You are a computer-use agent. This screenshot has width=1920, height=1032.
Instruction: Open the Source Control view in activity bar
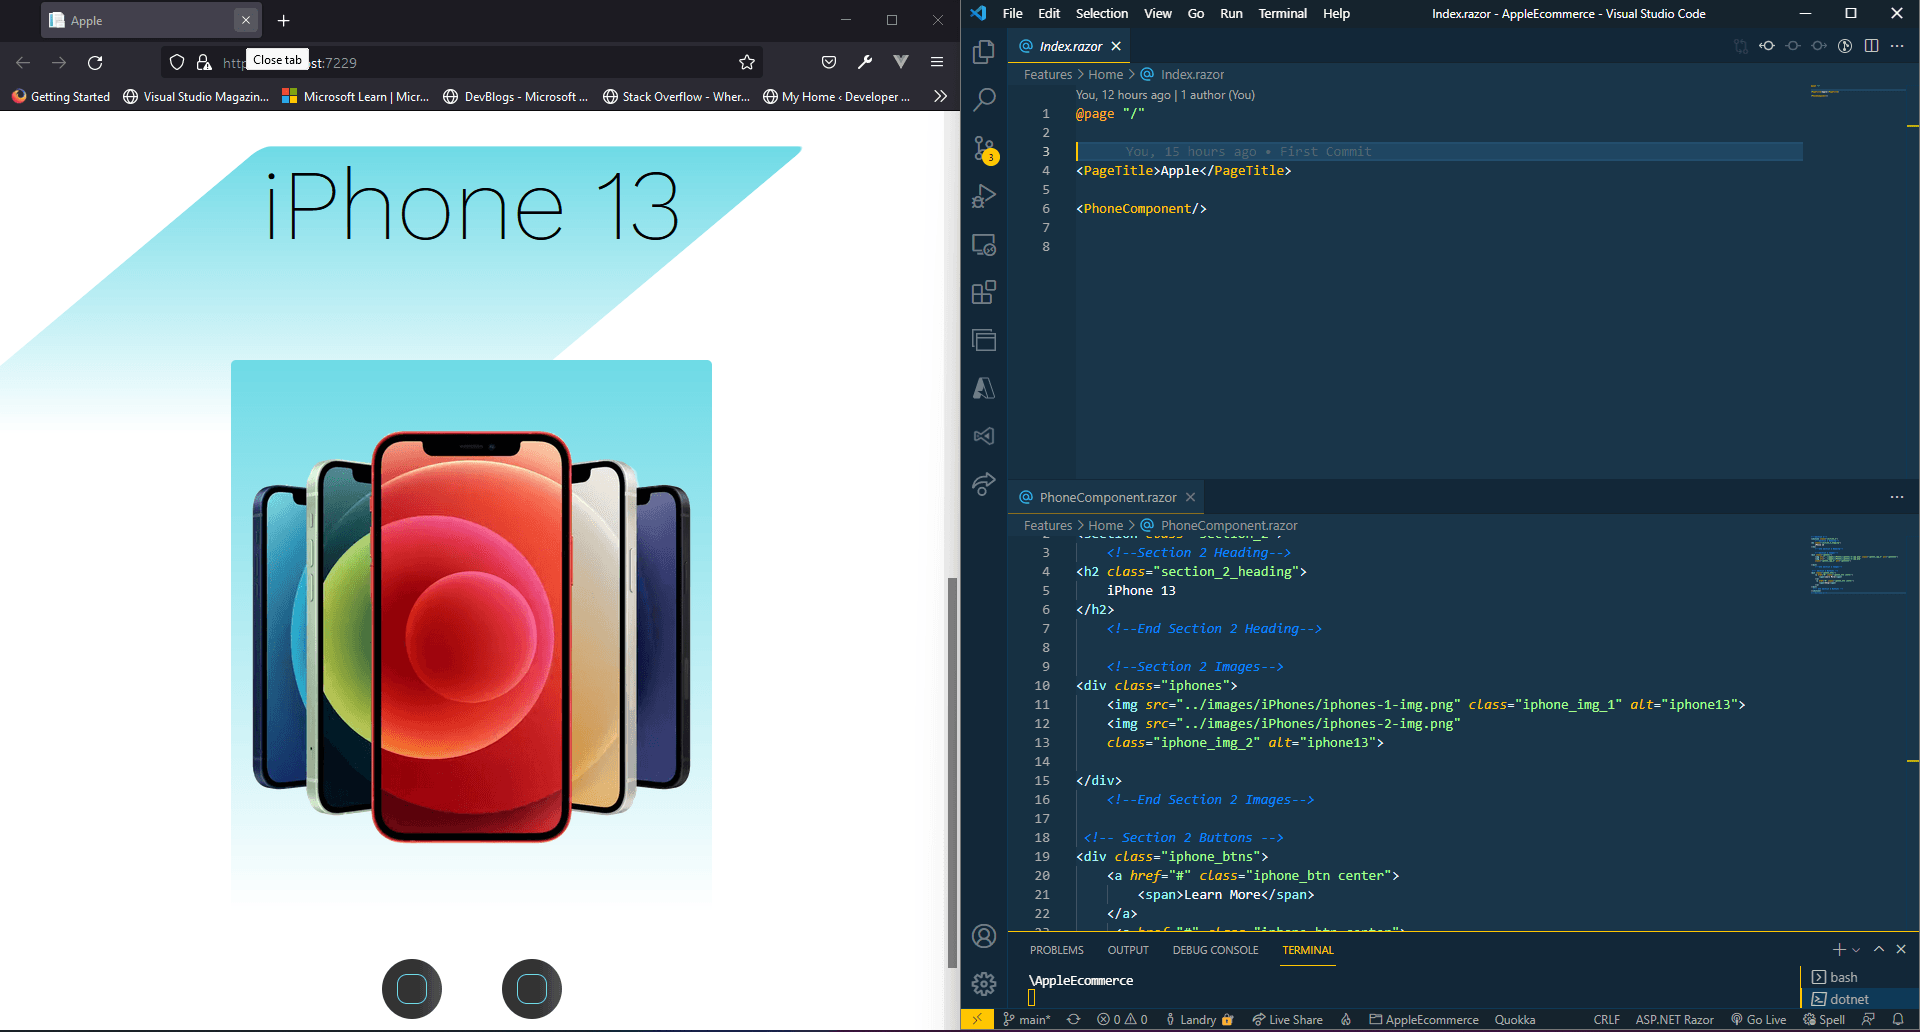984,149
